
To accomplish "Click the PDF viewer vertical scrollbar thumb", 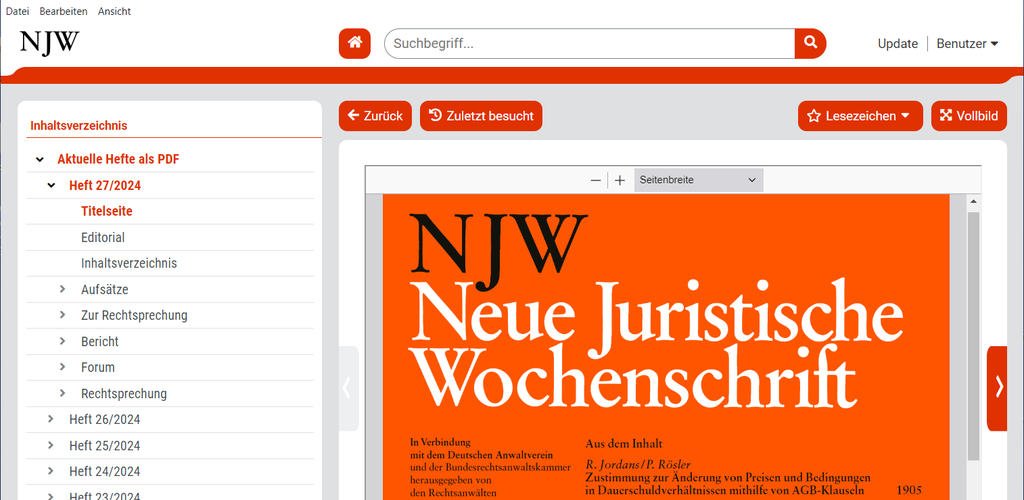I will tap(973, 336).
